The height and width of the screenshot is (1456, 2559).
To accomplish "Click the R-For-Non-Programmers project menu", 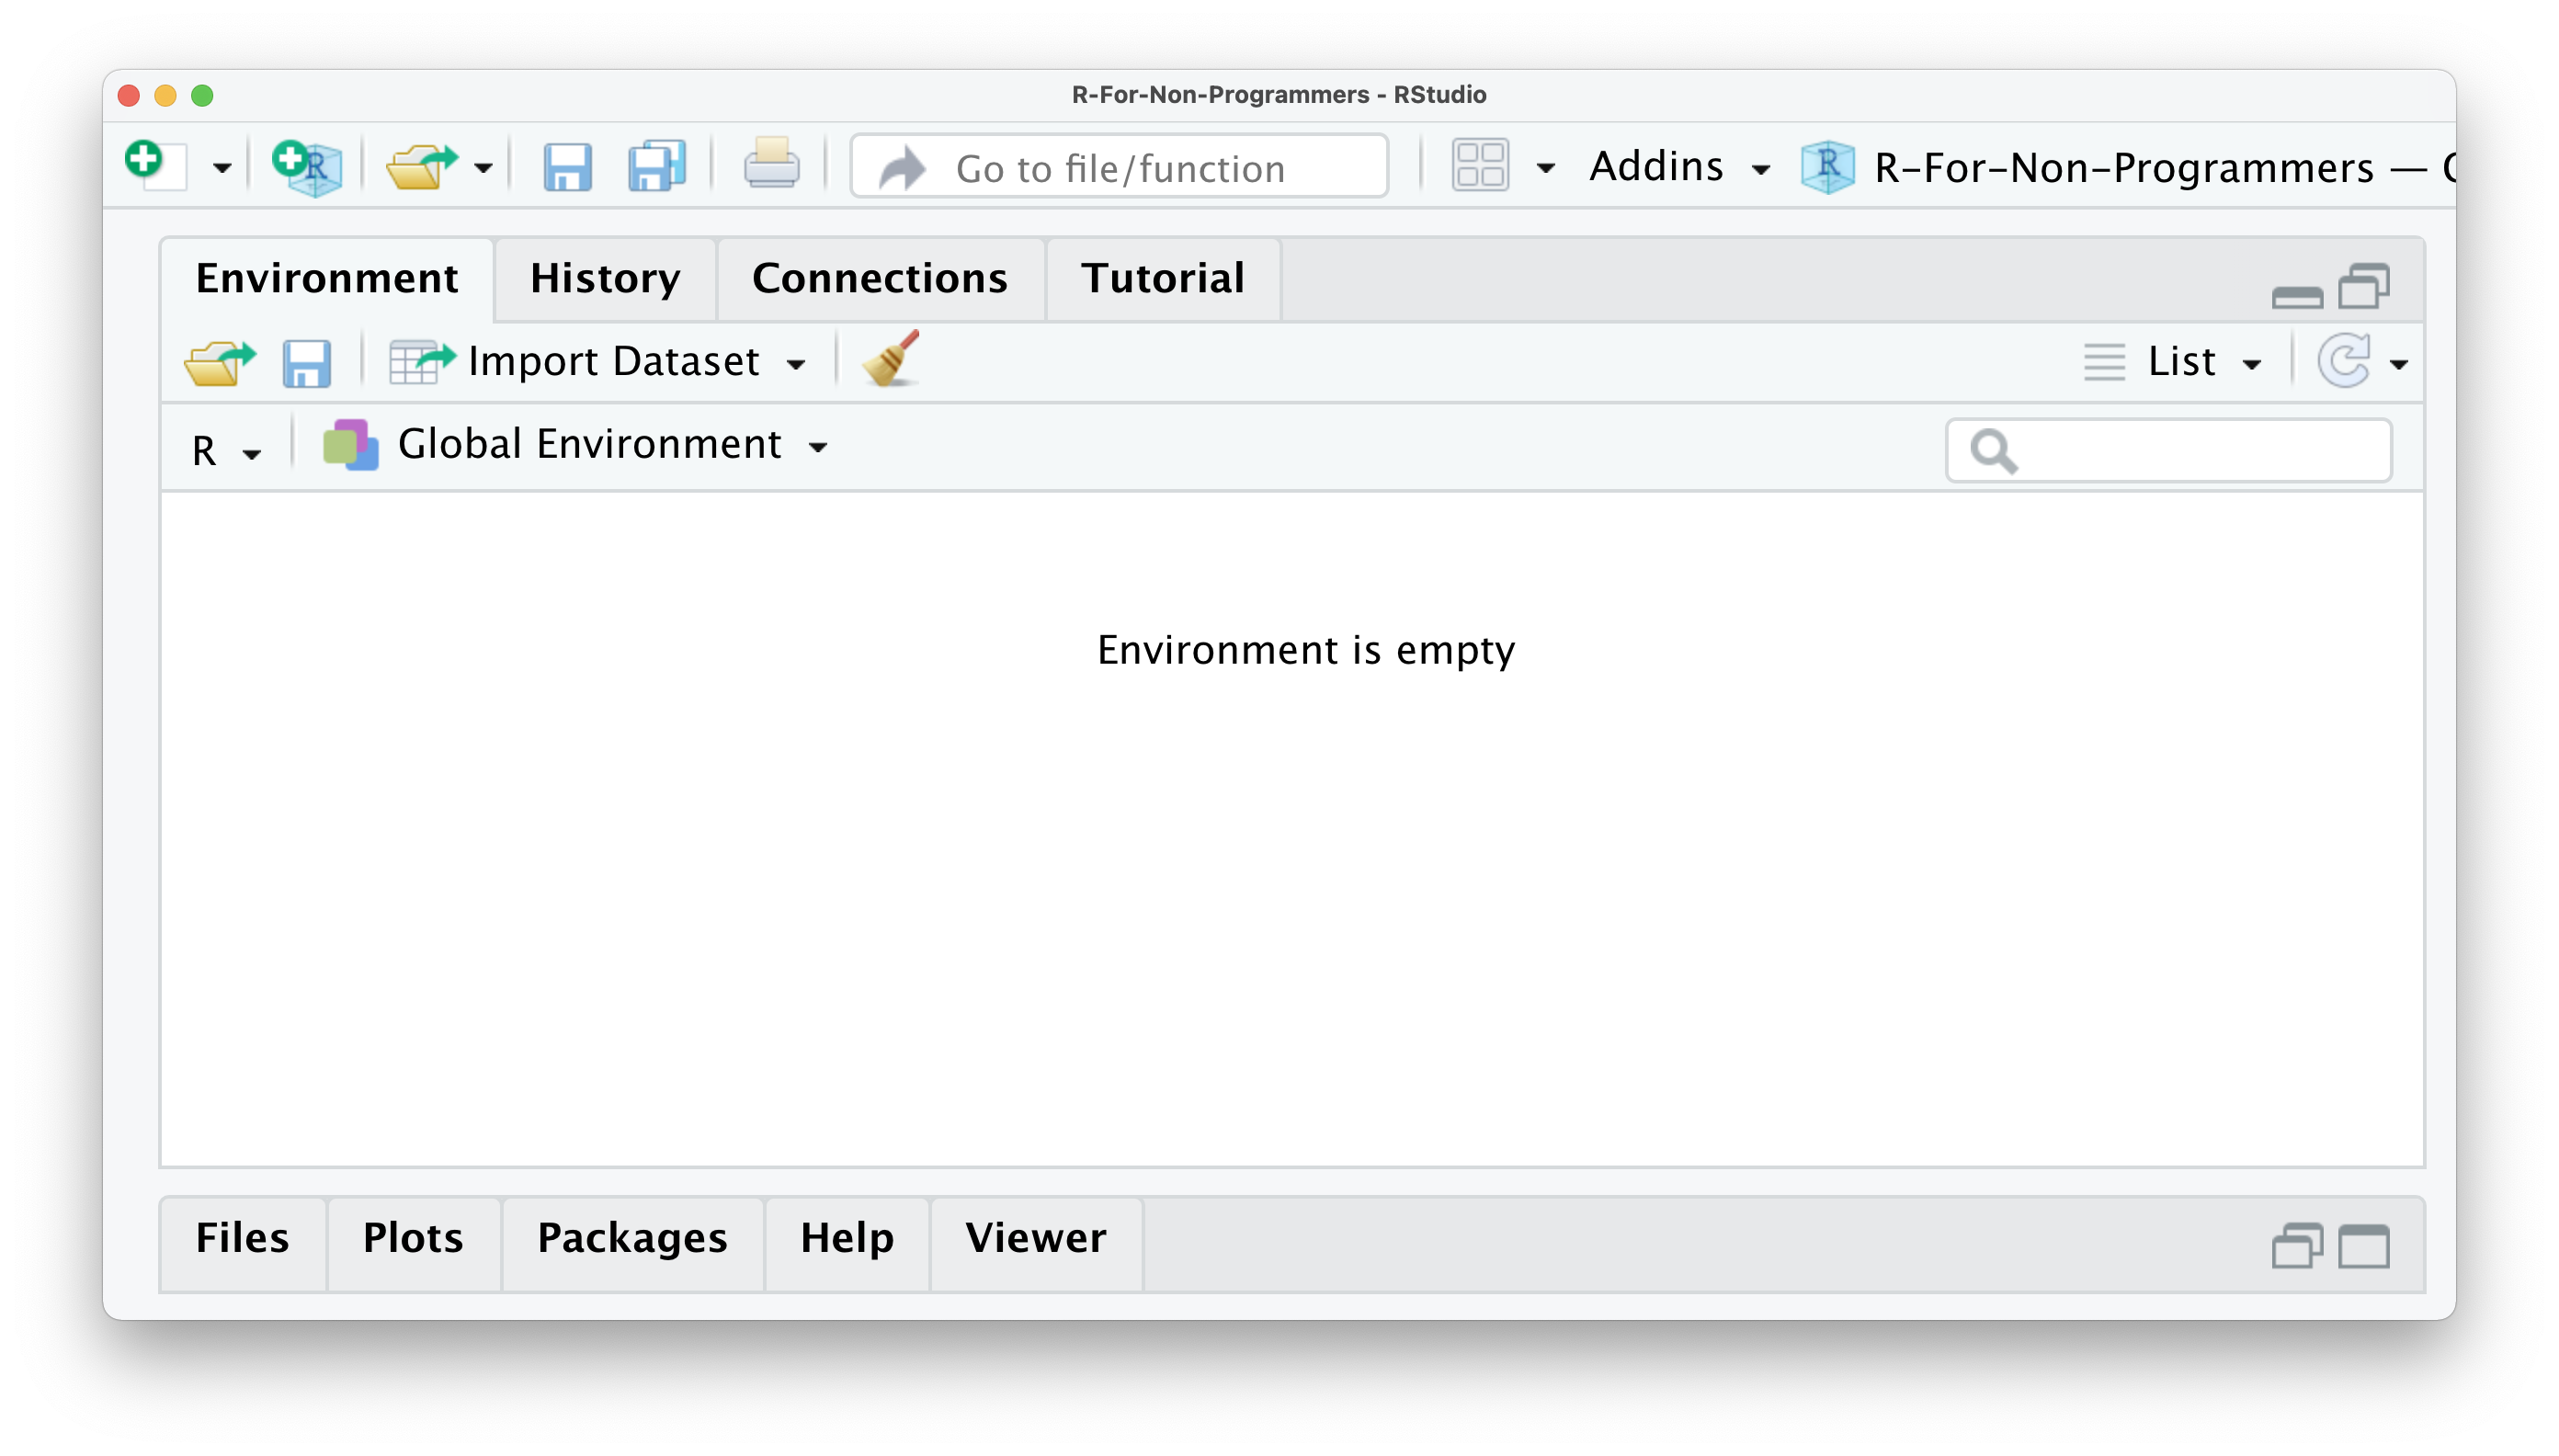I will [2123, 168].
